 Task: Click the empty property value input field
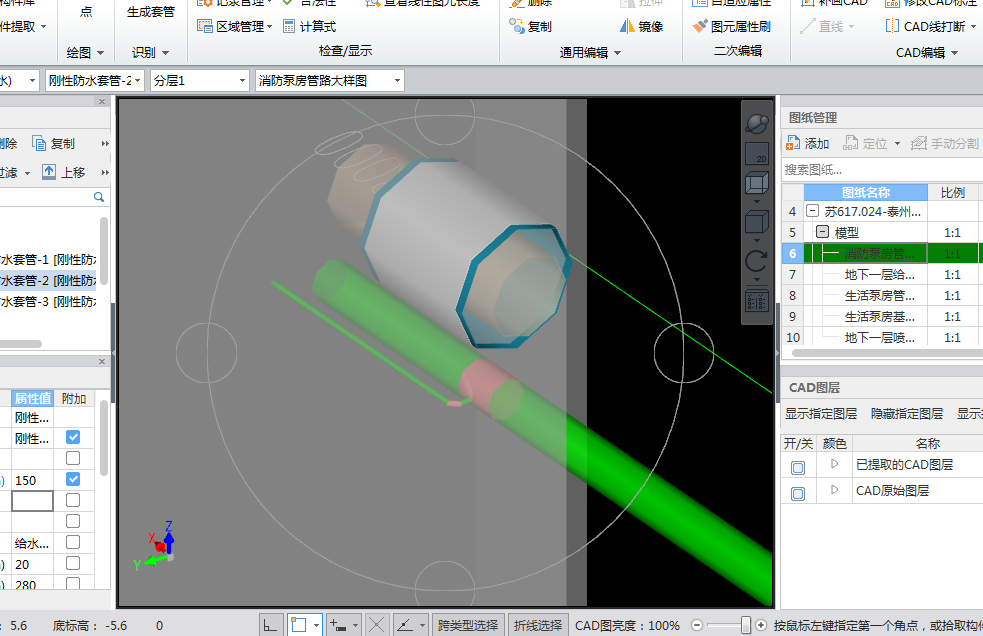(33, 501)
